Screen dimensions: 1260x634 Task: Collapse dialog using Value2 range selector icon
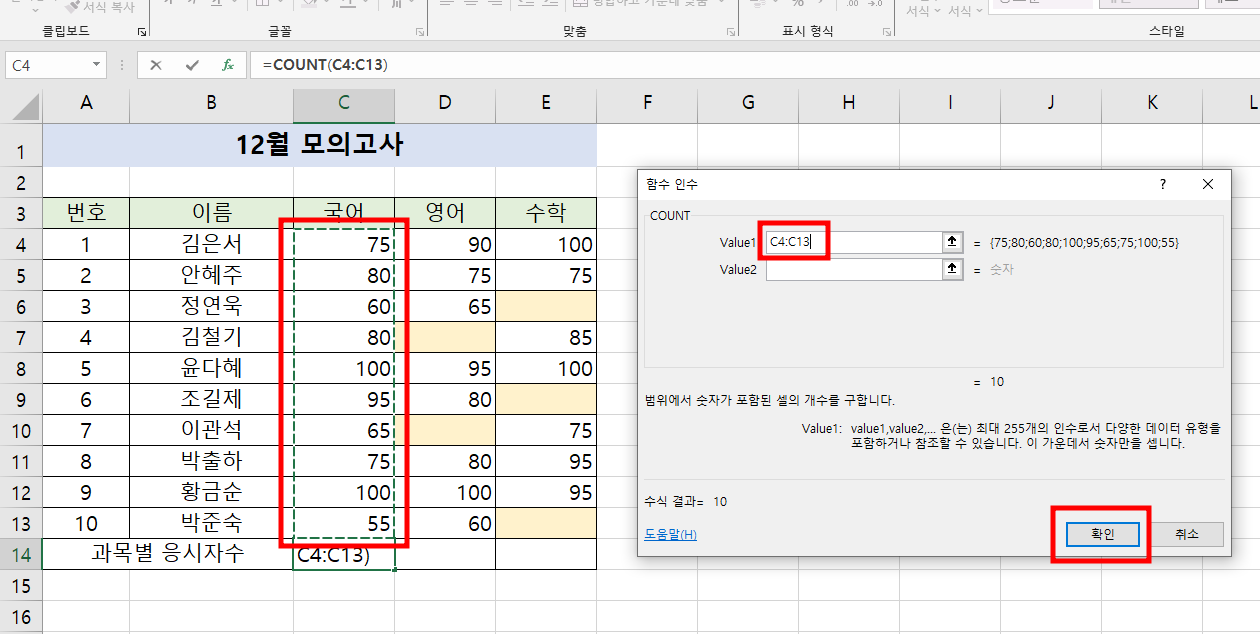951,269
